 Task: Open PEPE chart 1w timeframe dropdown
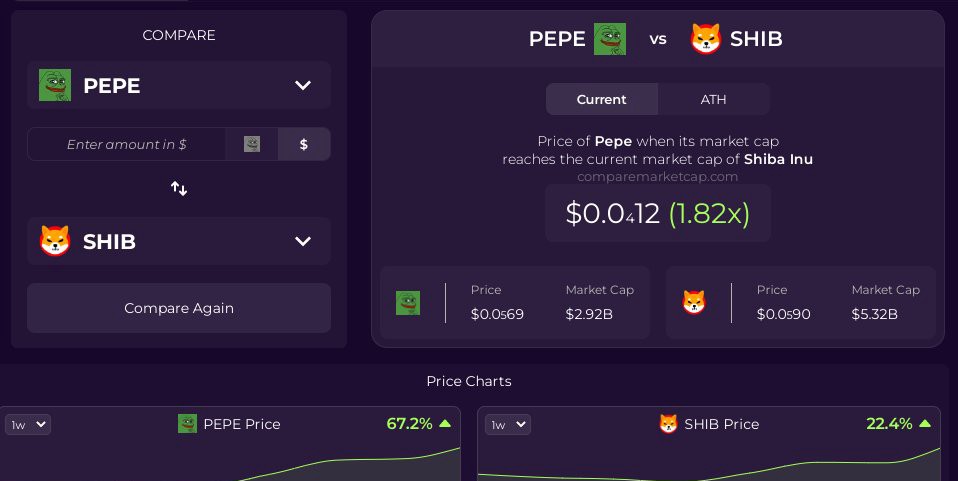28,425
